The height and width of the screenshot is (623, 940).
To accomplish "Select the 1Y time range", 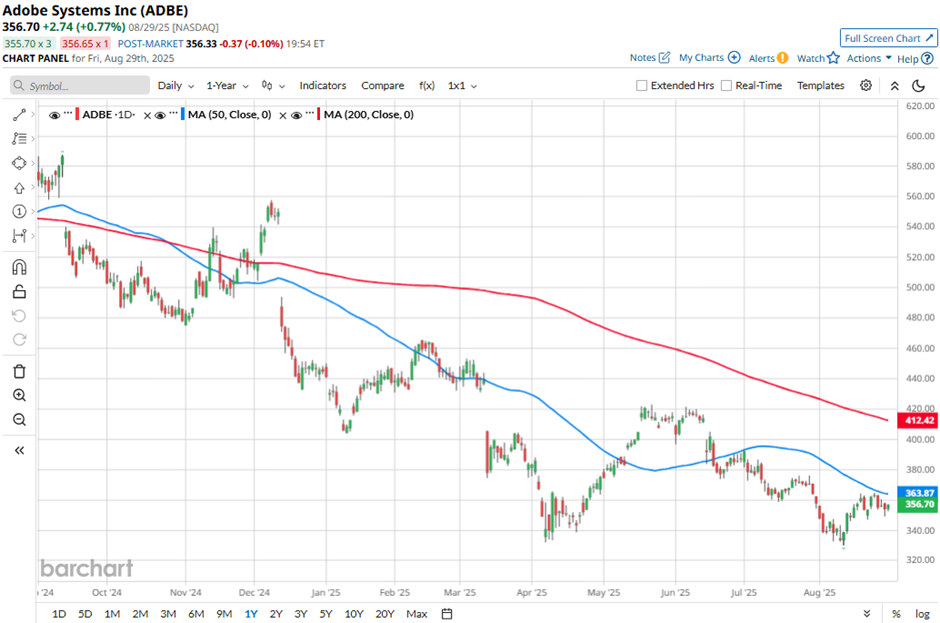I will coord(251,613).
